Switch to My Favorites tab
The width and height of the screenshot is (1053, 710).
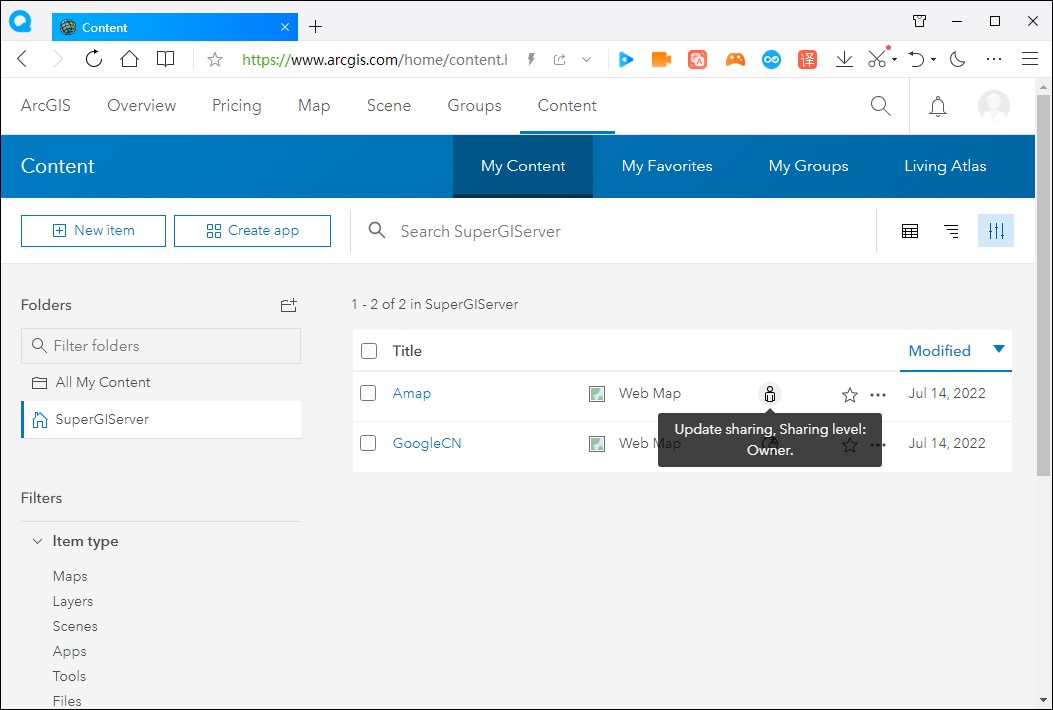(x=667, y=166)
